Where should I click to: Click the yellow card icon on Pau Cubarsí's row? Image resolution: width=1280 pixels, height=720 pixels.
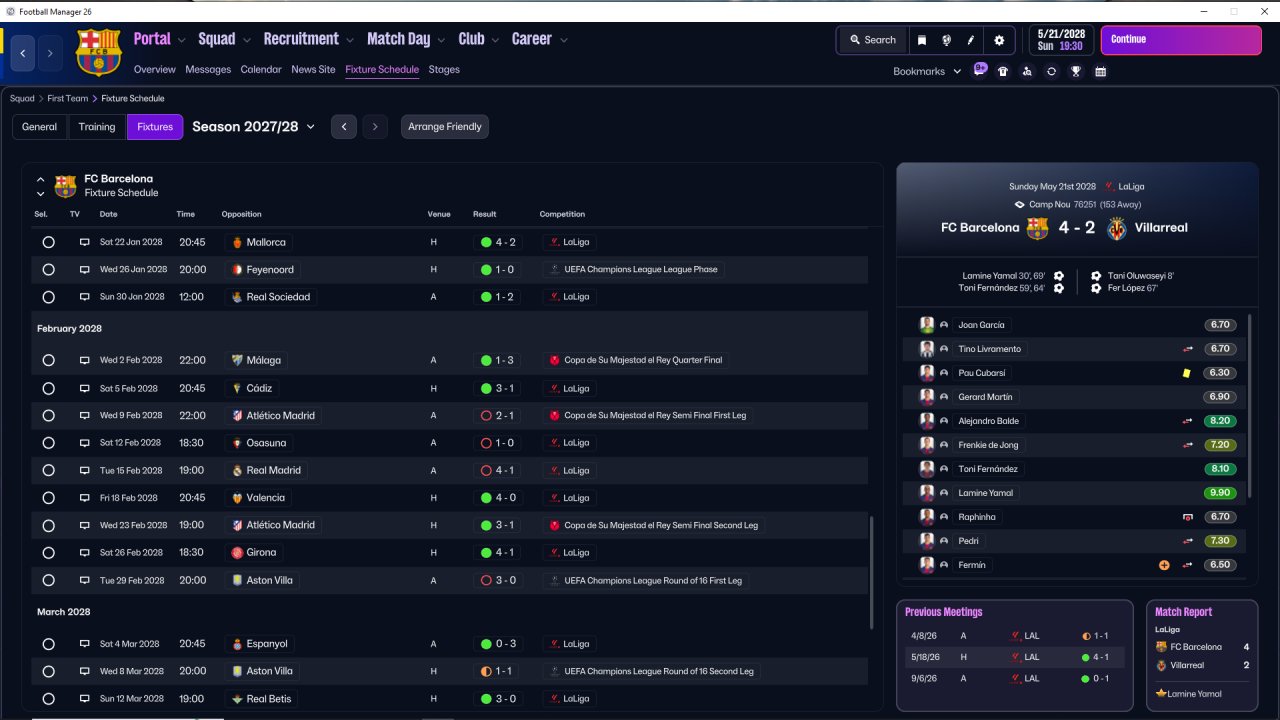(x=1187, y=373)
